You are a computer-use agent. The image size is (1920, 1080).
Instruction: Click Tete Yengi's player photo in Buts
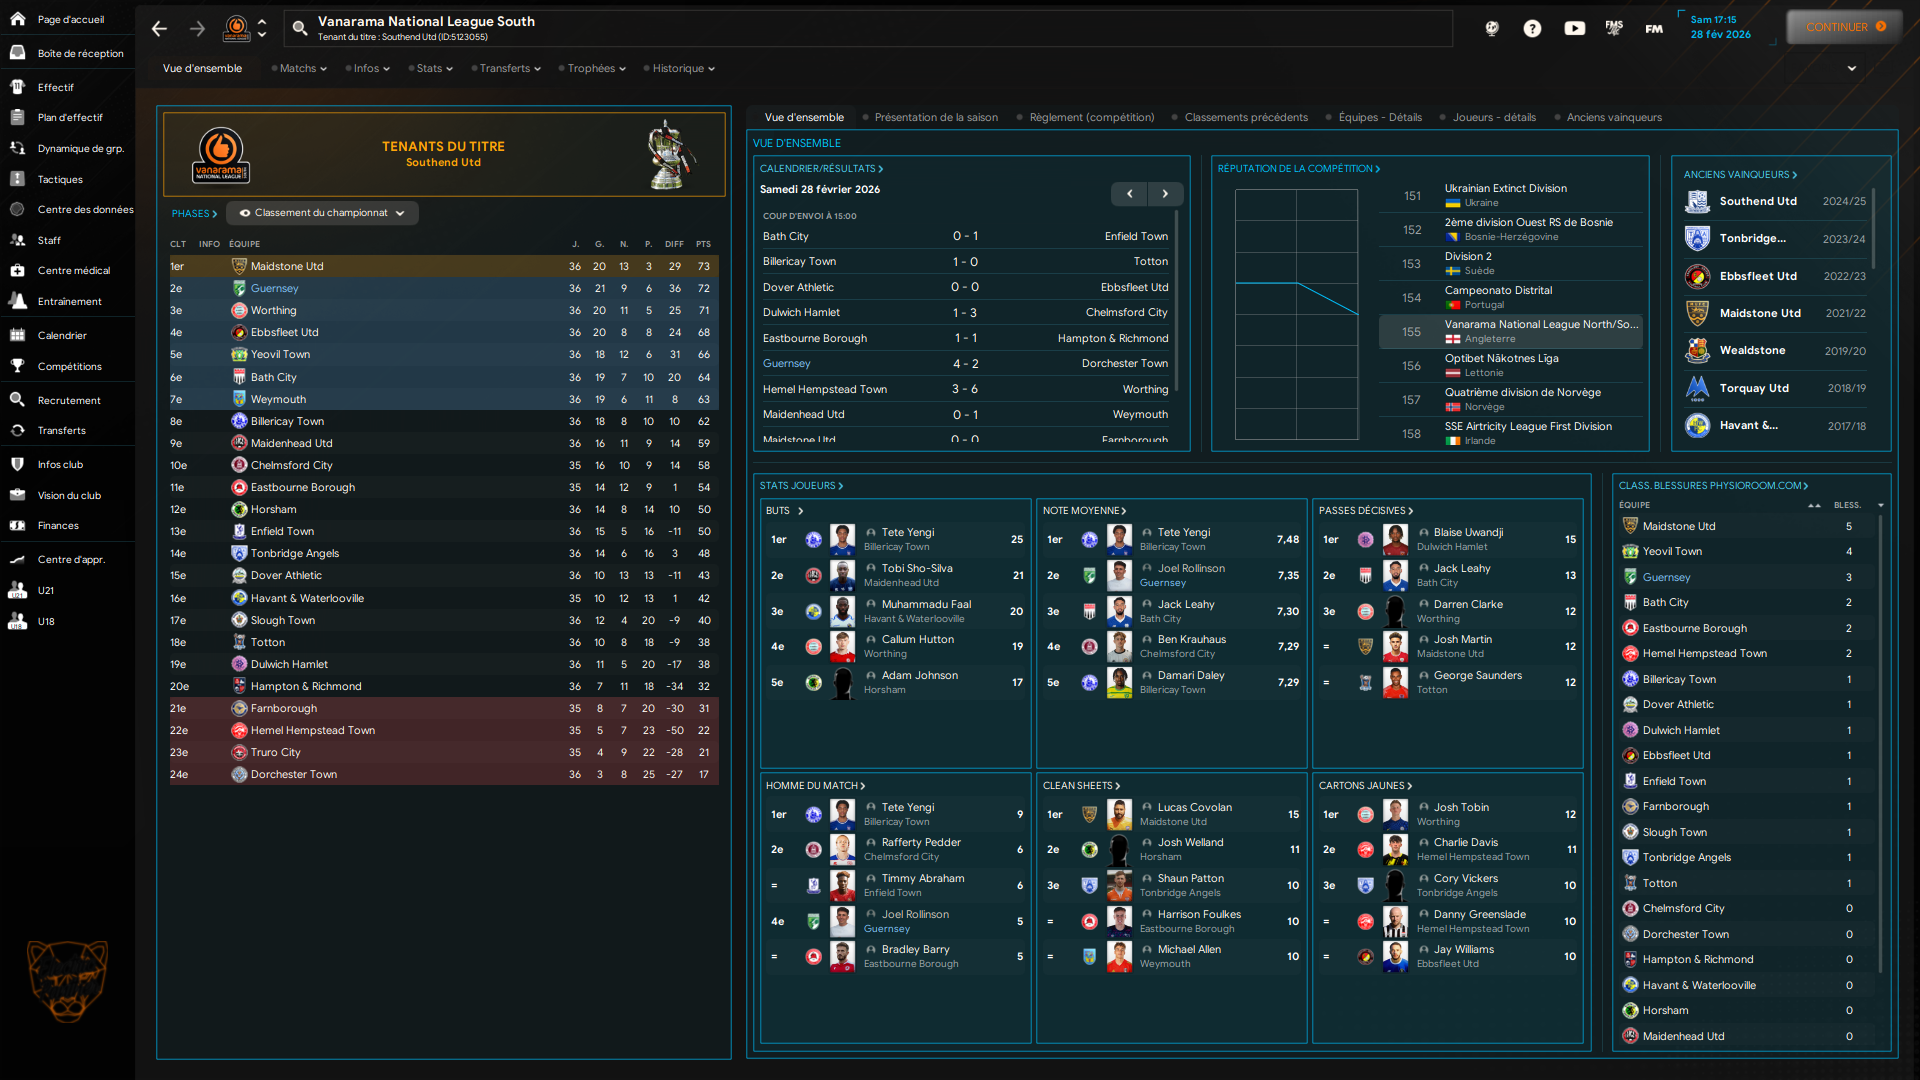[842, 539]
